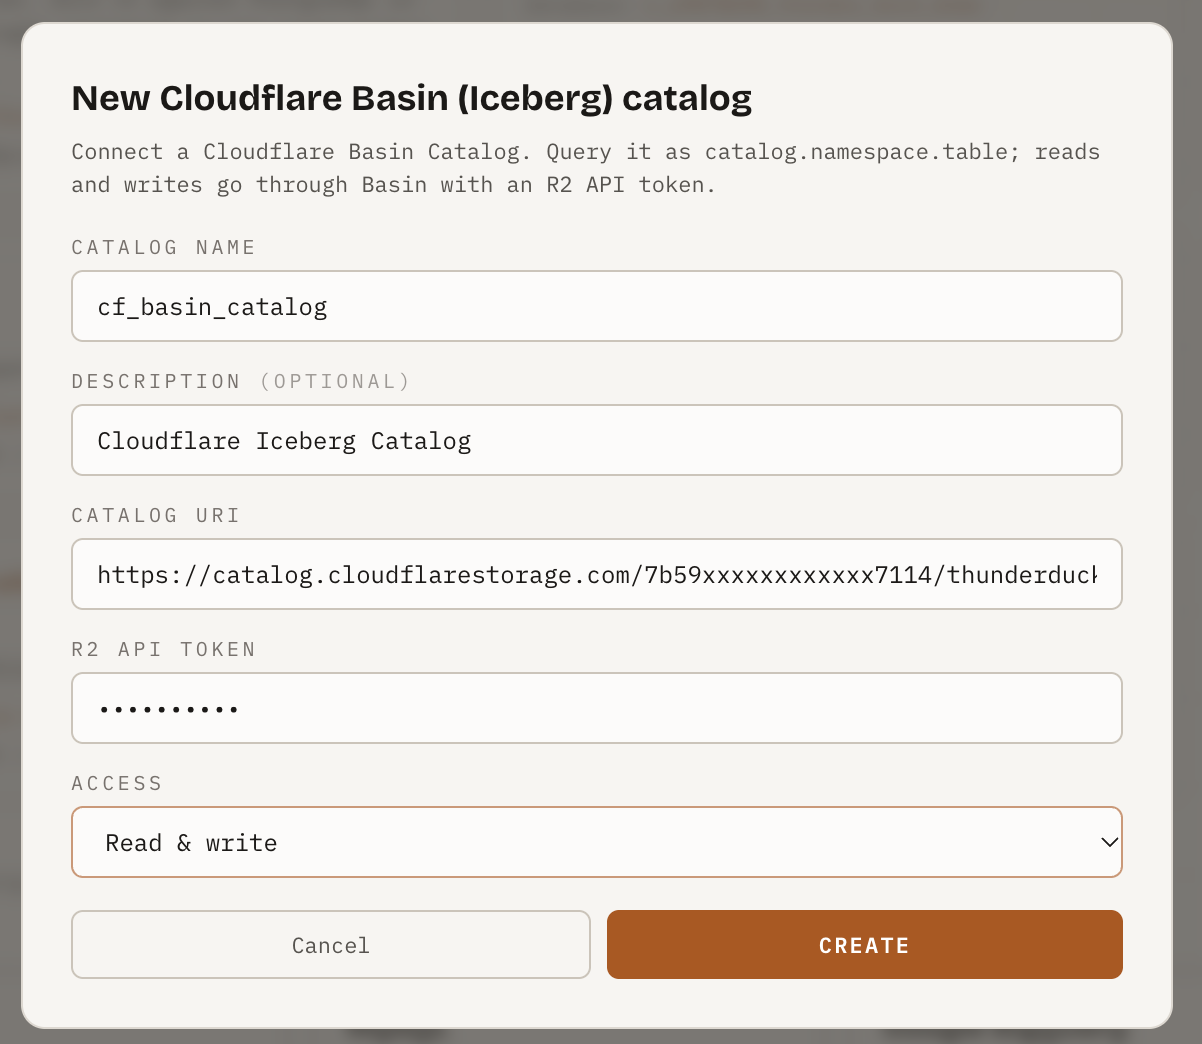This screenshot has height=1044, width=1202.
Task: Click the CREATE button
Action: point(865,944)
